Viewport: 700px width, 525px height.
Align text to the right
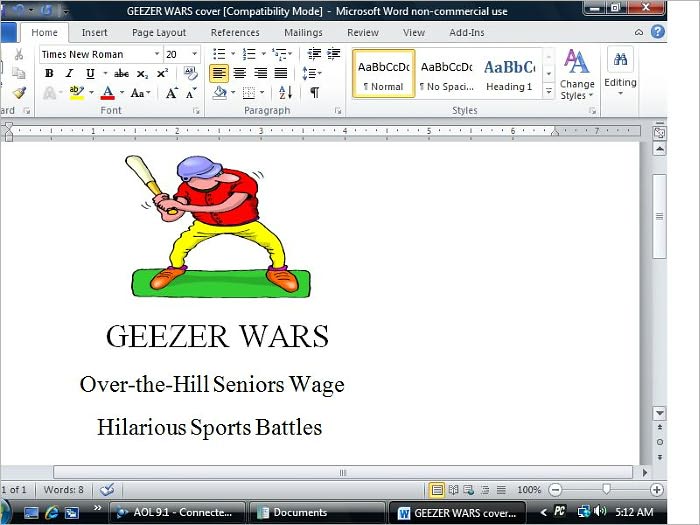[x=260, y=73]
